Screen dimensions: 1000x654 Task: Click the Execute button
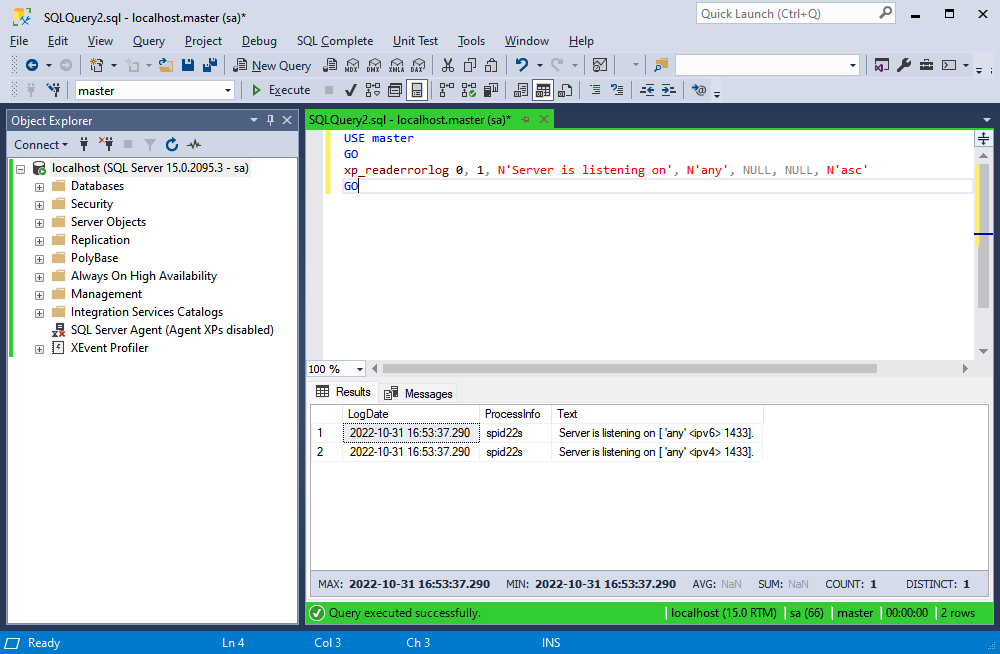tap(281, 90)
